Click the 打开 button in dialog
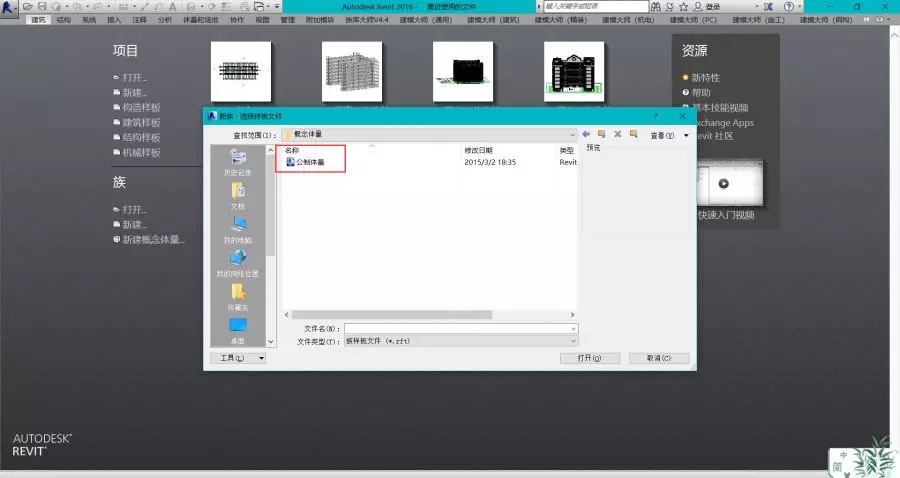This screenshot has width=900, height=478. pos(590,358)
